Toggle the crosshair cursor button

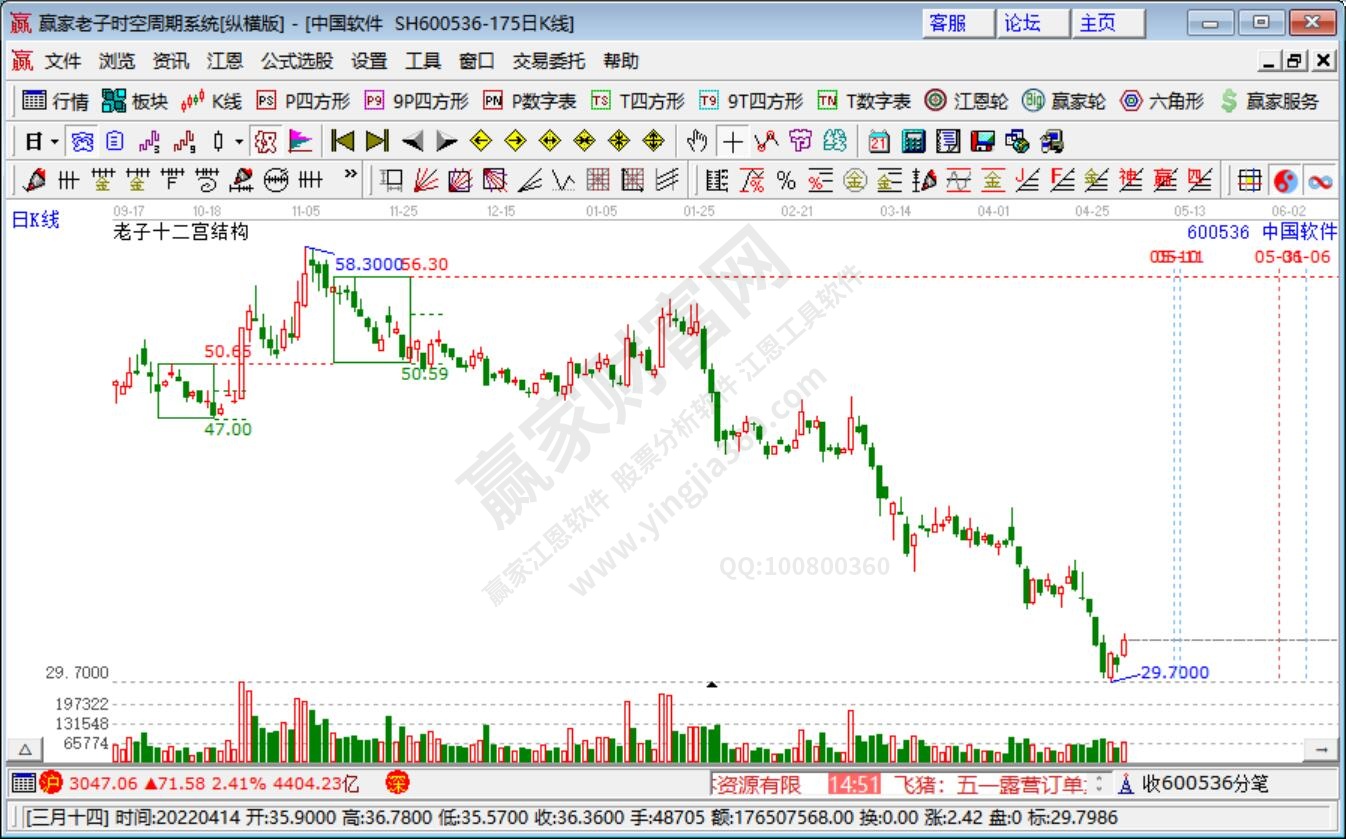(733, 141)
